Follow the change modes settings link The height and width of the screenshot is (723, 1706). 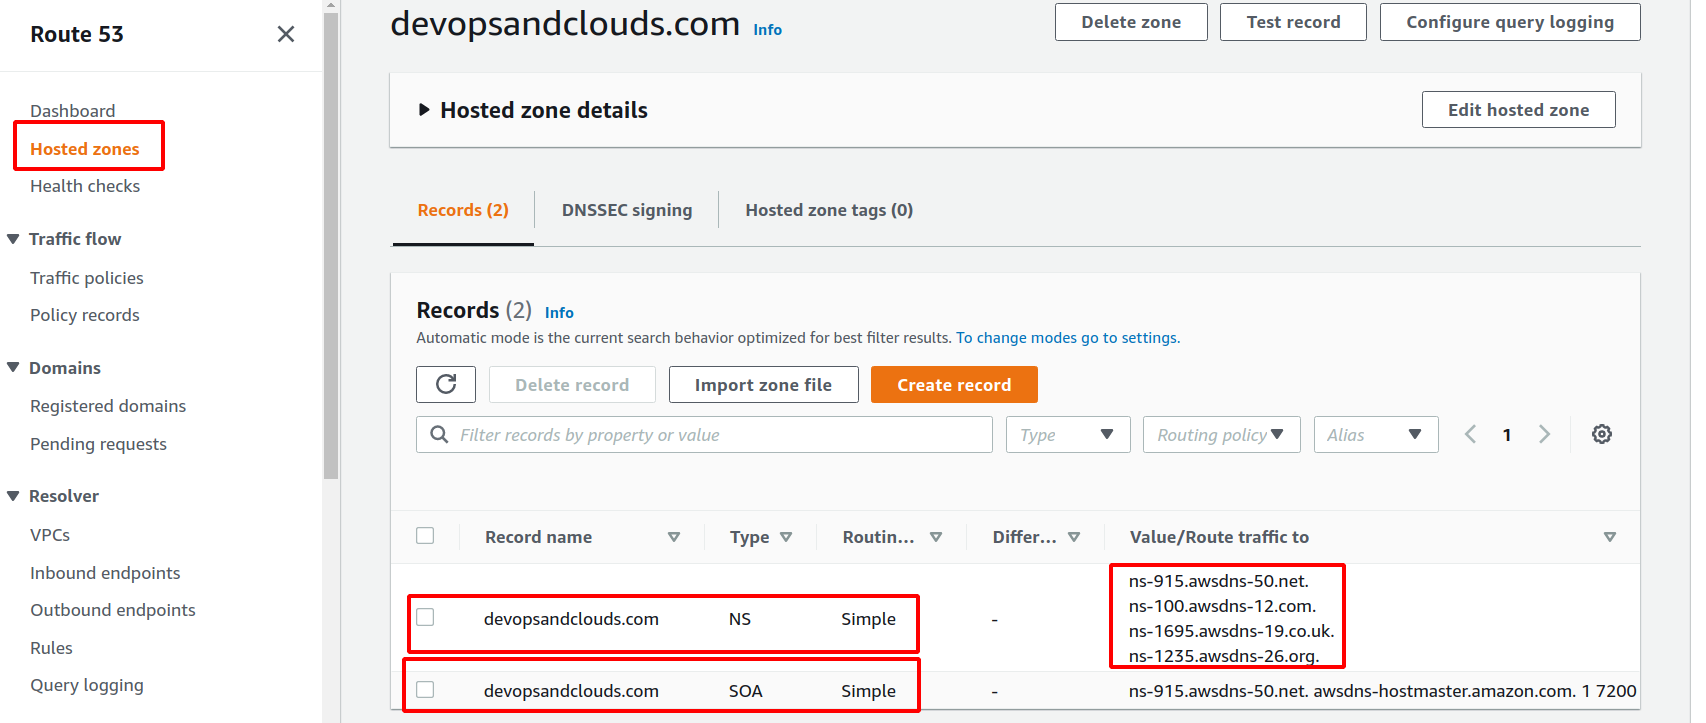click(1067, 338)
